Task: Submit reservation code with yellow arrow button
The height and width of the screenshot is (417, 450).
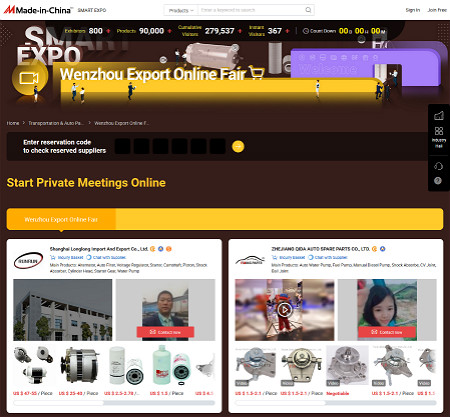Action: pyautogui.click(x=238, y=146)
